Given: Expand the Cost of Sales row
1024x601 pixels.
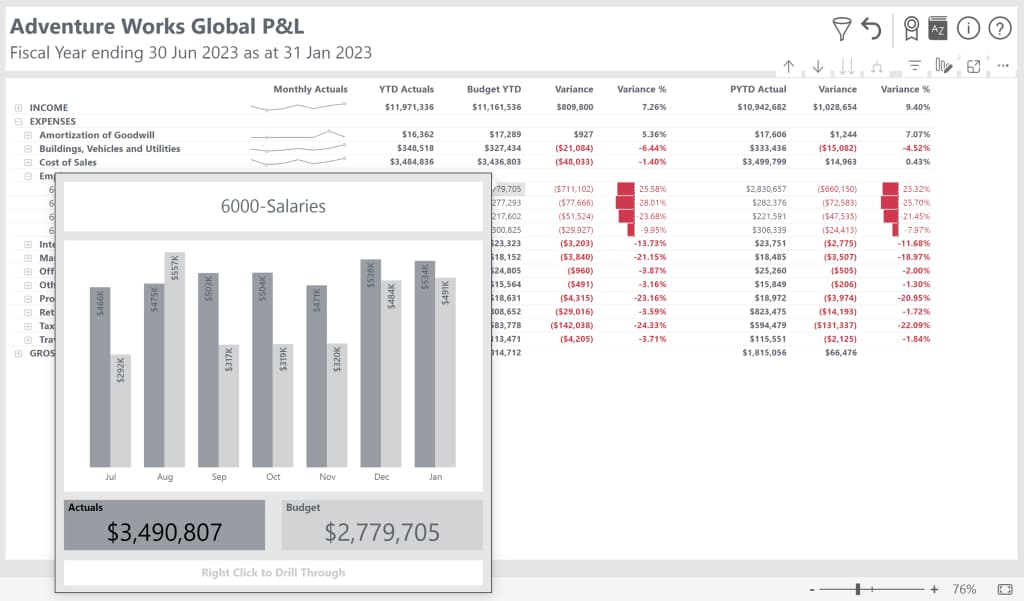Looking at the screenshot, I should tap(28, 162).
